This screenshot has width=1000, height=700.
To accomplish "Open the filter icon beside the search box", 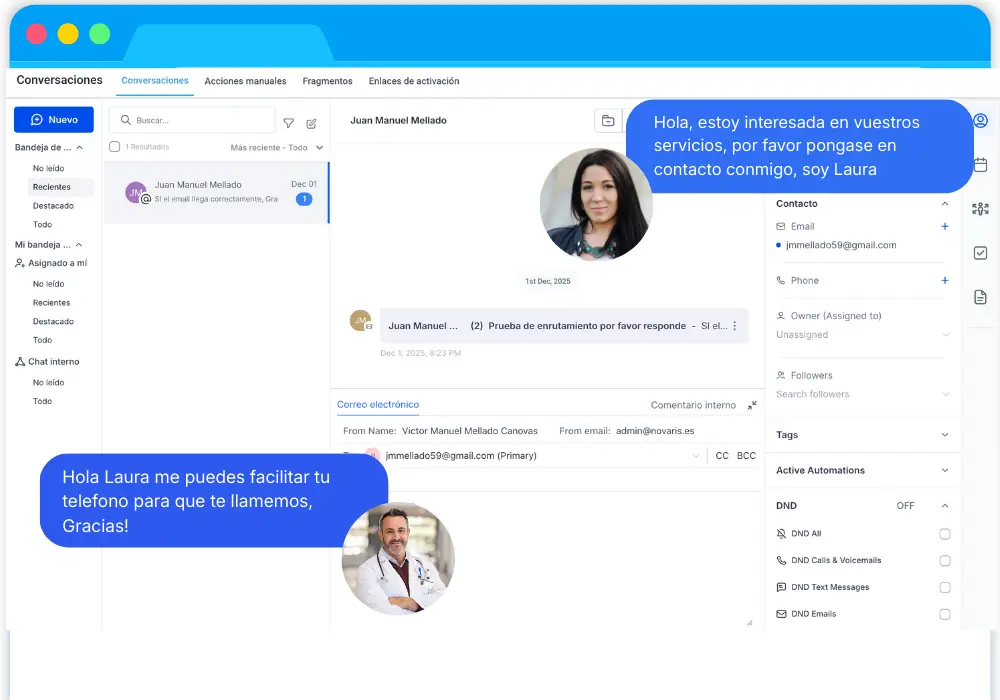I will [288, 123].
